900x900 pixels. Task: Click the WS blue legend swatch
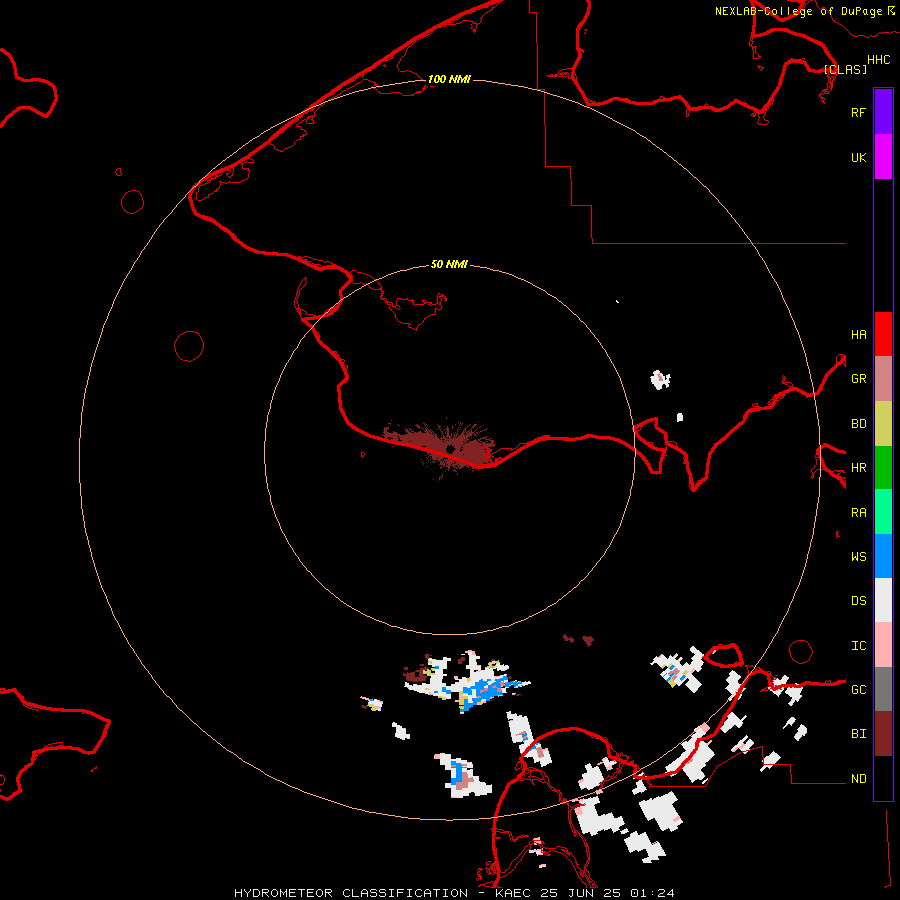click(x=883, y=556)
